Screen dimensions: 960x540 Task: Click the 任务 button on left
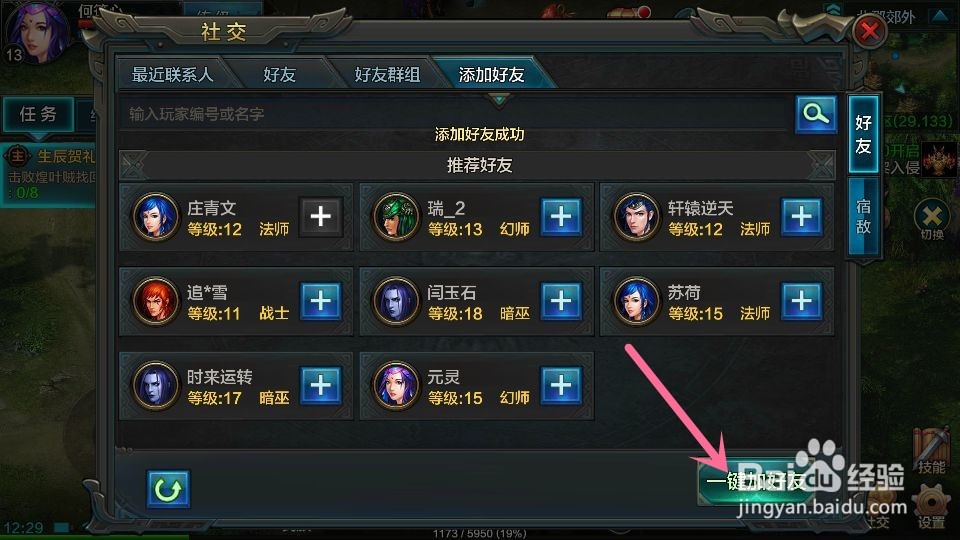38,114
